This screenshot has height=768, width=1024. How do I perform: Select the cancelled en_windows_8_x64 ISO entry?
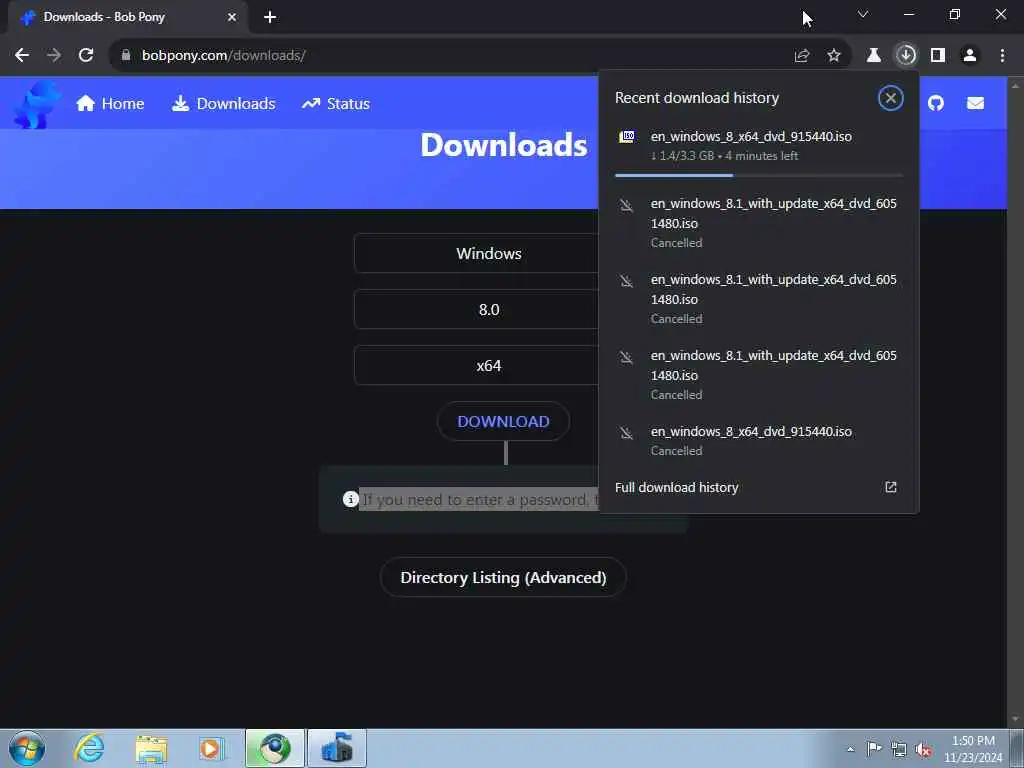[759, 441]
